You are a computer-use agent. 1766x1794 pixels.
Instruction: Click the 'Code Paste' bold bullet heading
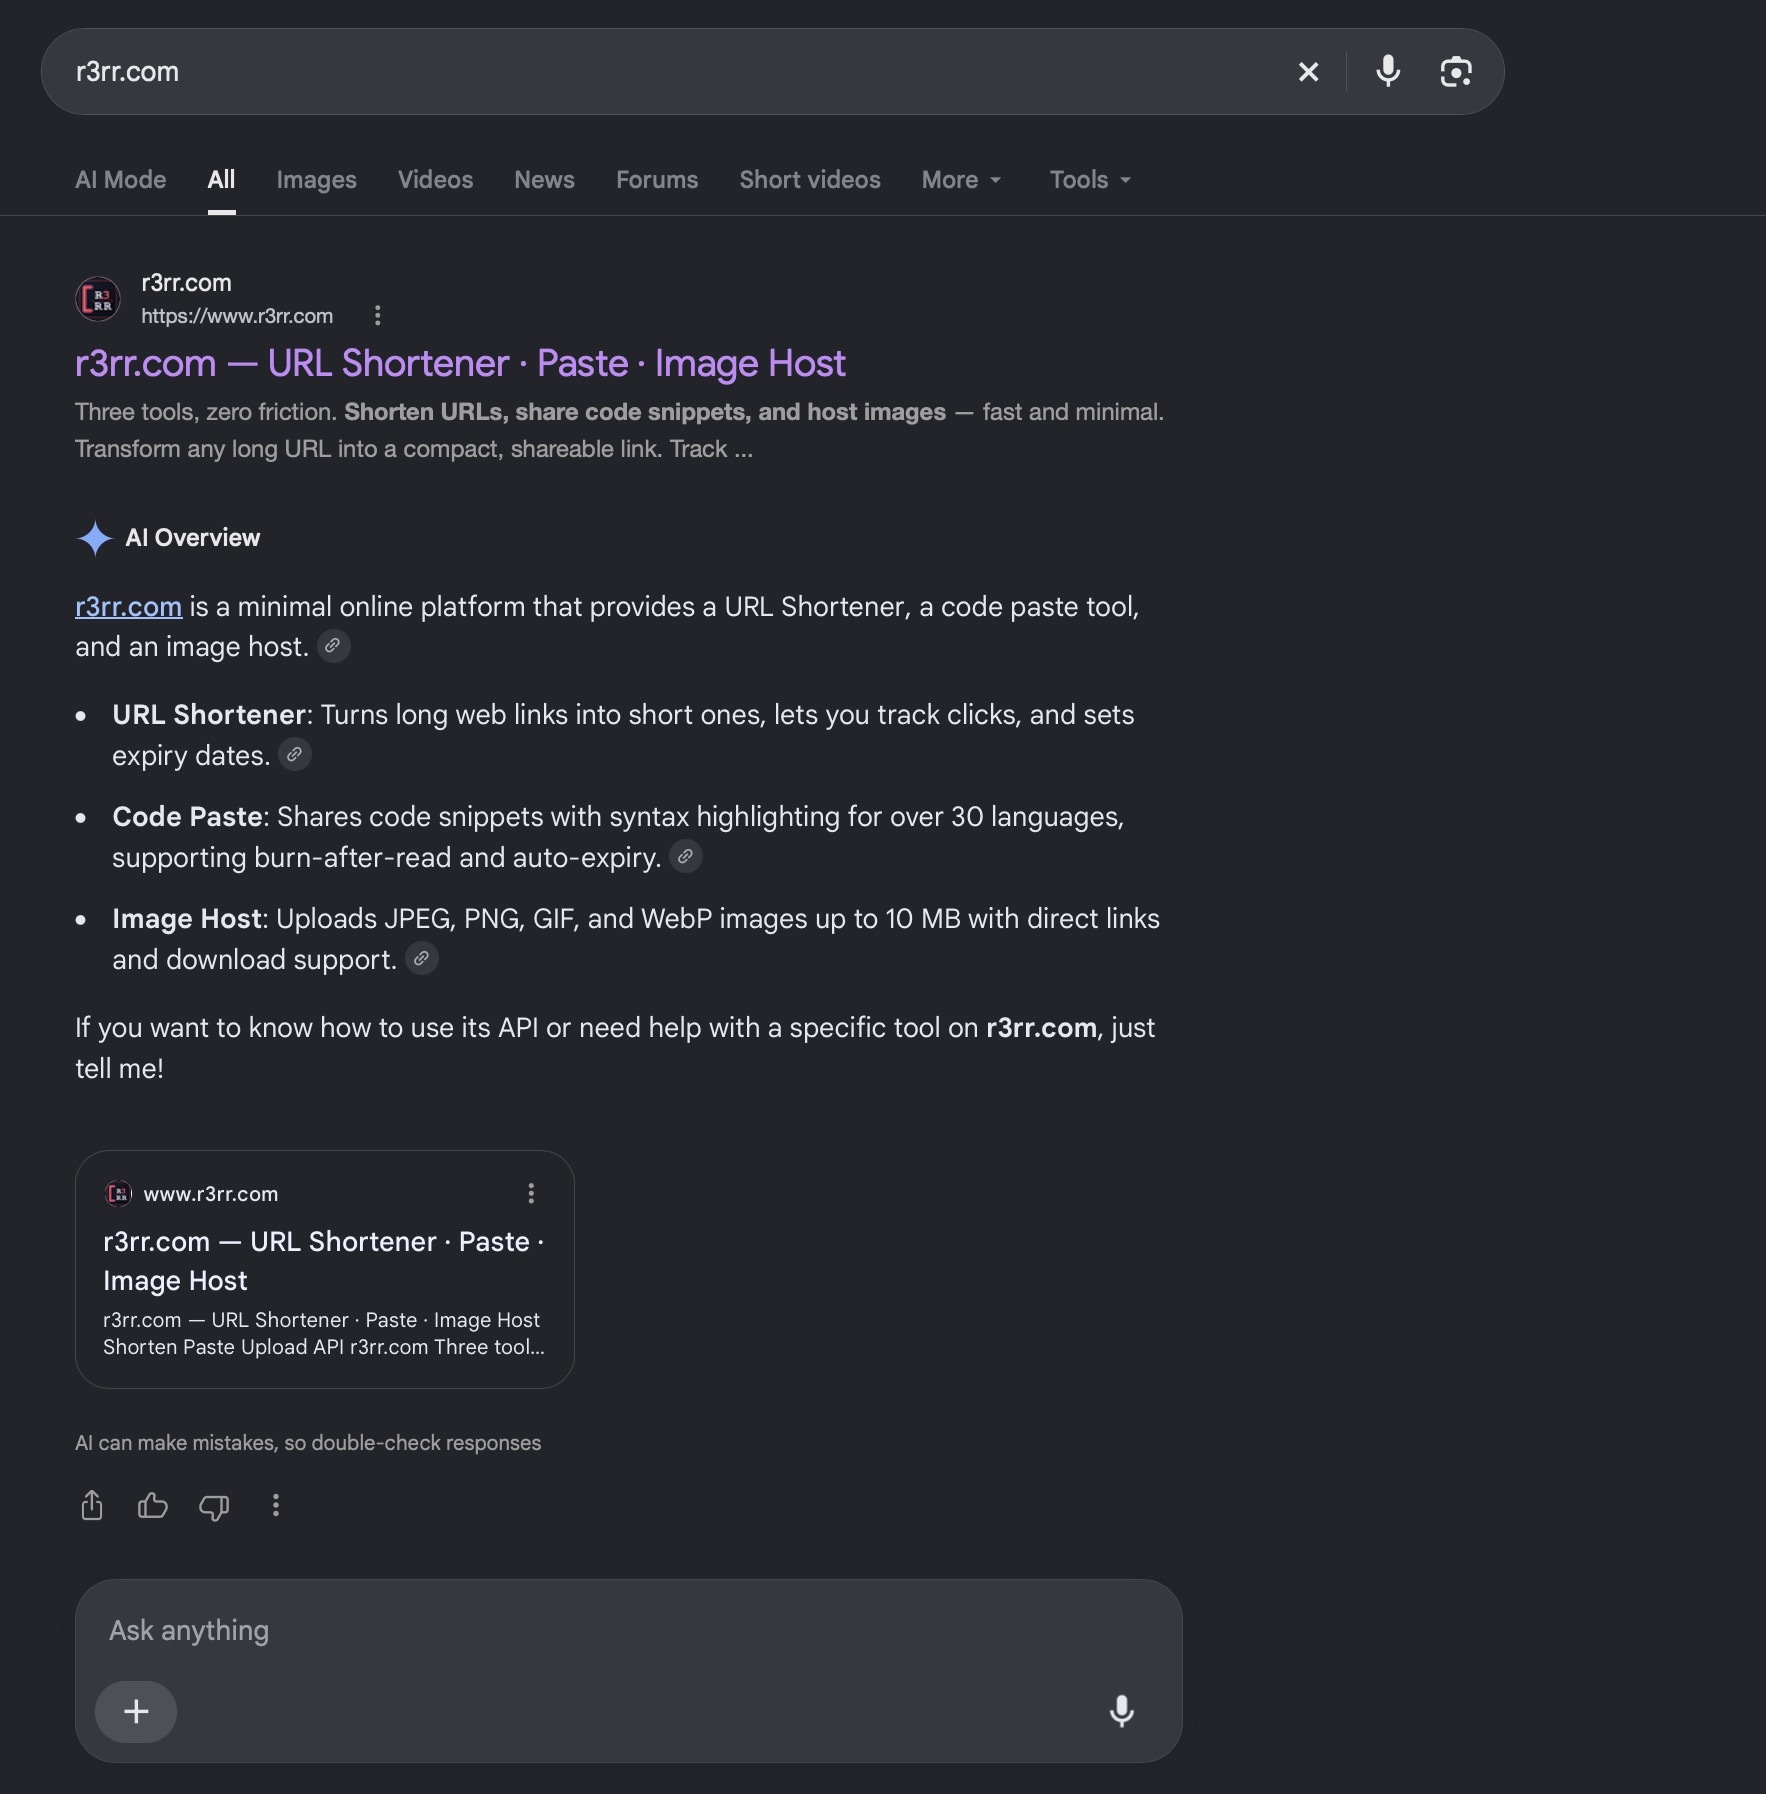point(187,817)
